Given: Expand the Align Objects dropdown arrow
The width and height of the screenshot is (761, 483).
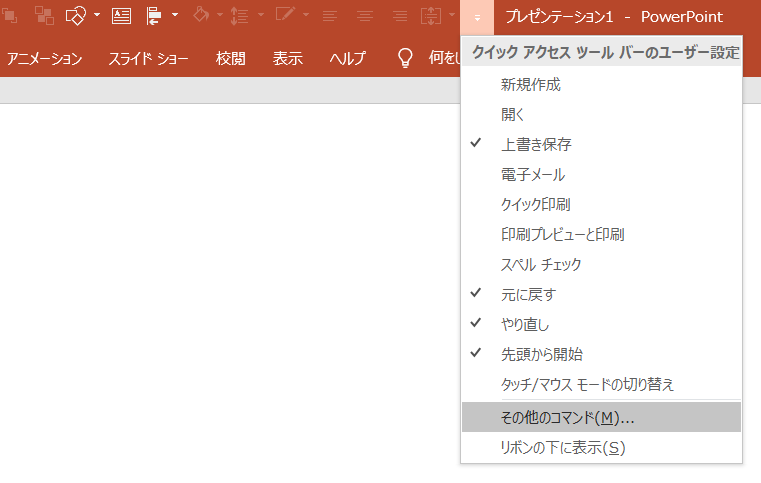Looking at the screenshot, I should pos(175,15).
